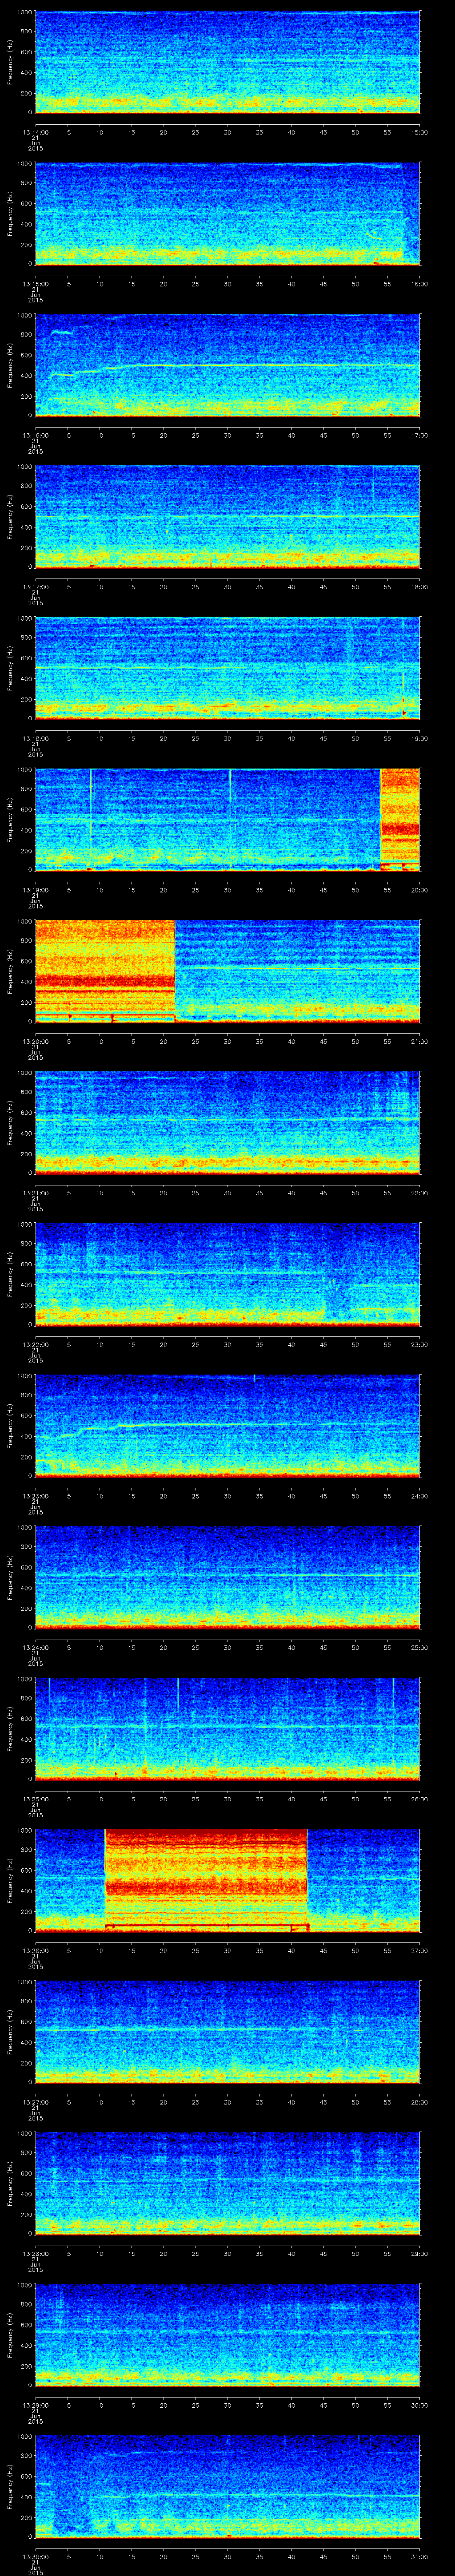Click the spectrogram panel starting at 13:20:00
455x2576 pixels.
click(x=227, y=971)
